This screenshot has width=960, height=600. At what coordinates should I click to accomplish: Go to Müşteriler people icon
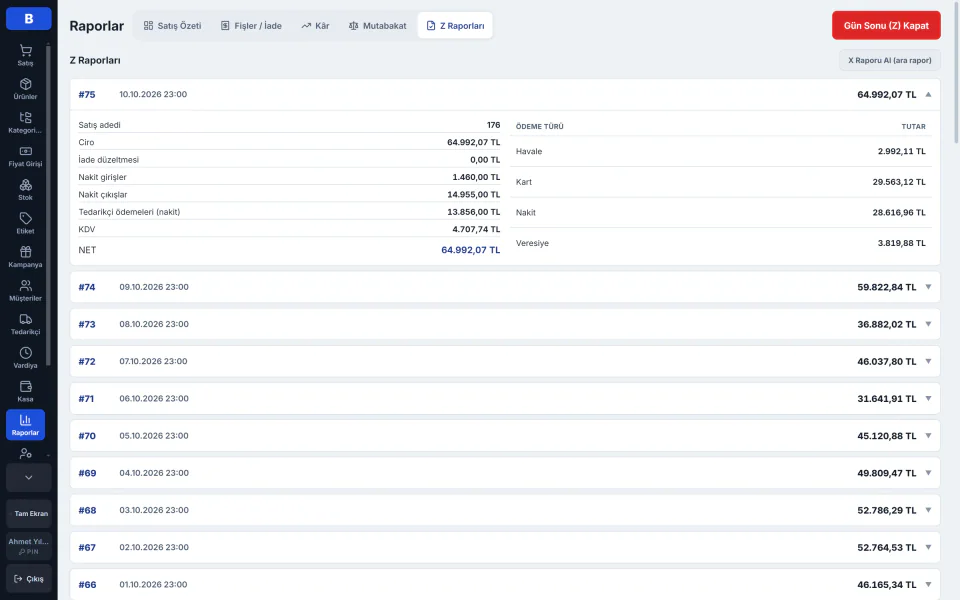pos(25,286)
